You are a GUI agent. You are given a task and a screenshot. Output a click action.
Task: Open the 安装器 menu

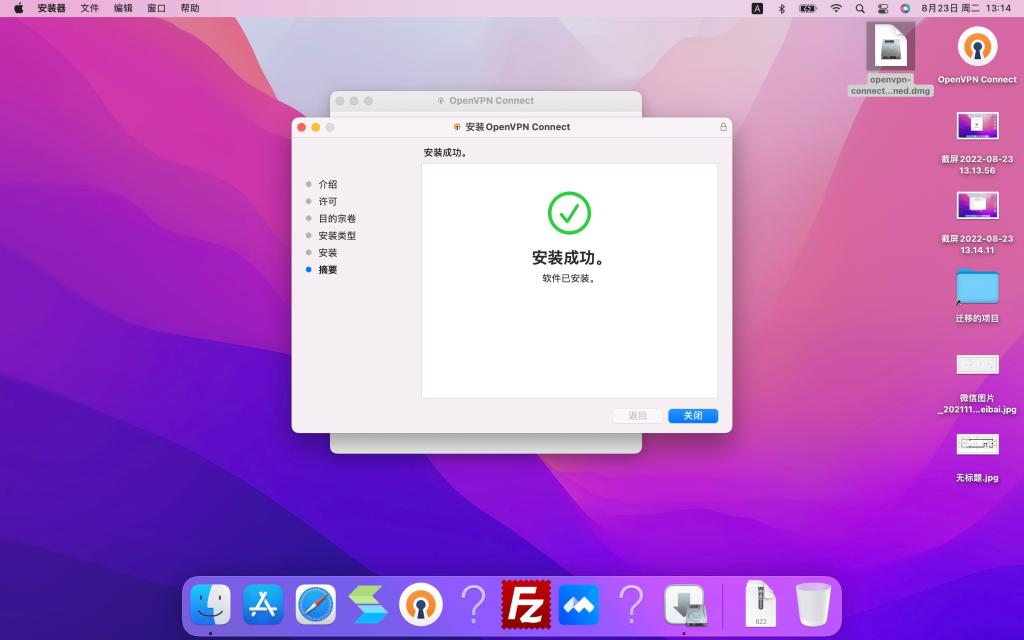pos(52,8)
